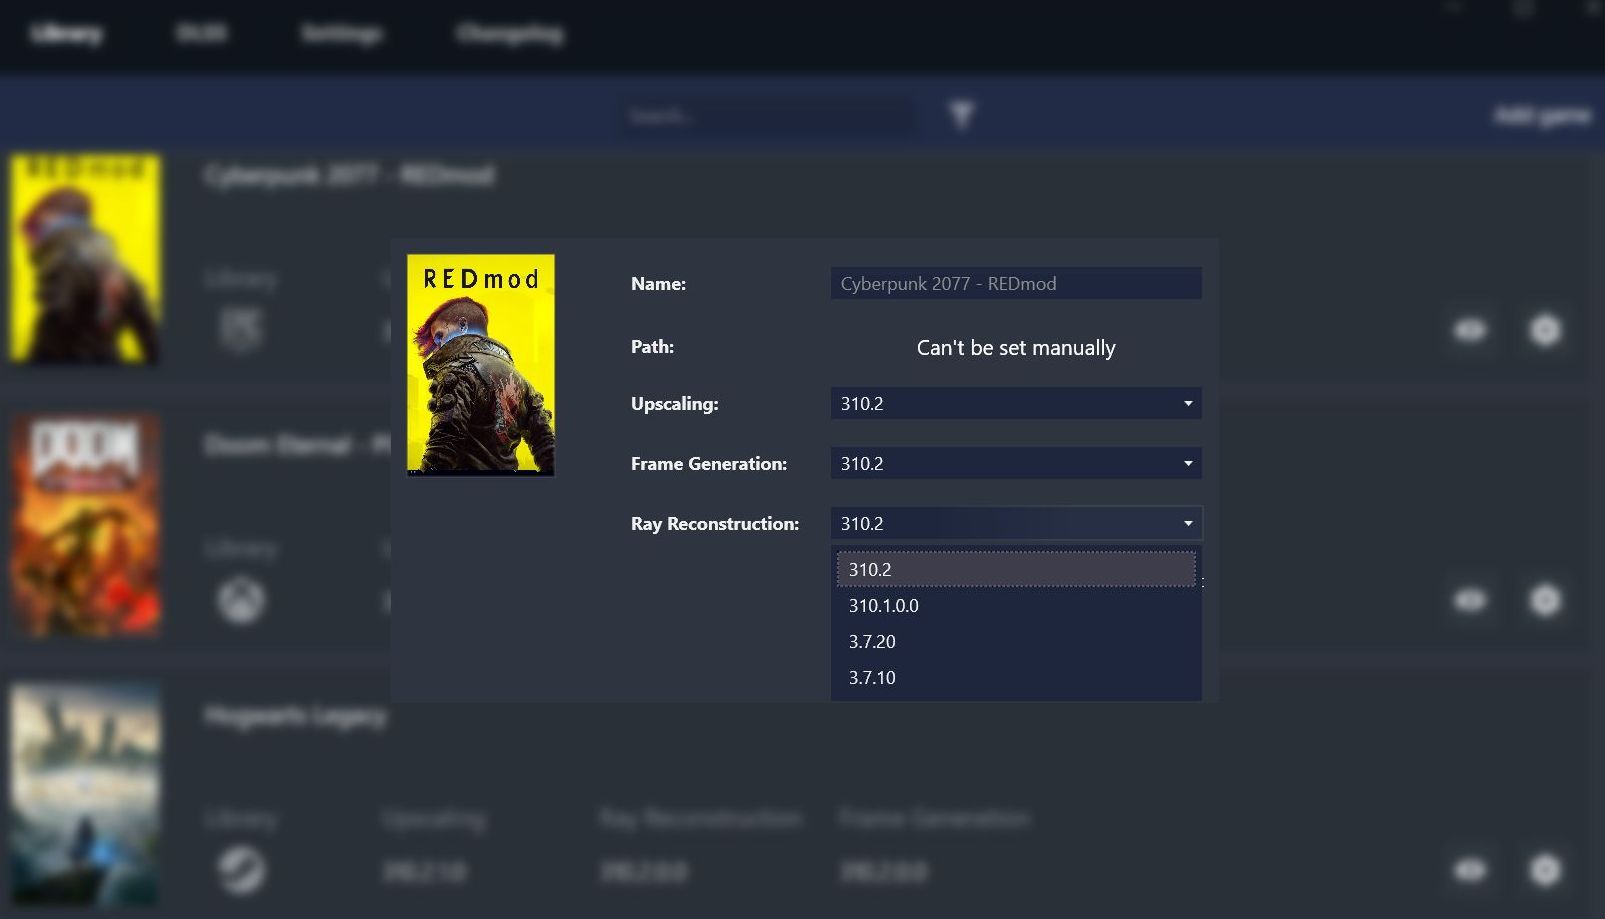This screenshot has width=1605, height=919.
Task: Click the REDmod cover art in dialog
Action: coord(481,364)
